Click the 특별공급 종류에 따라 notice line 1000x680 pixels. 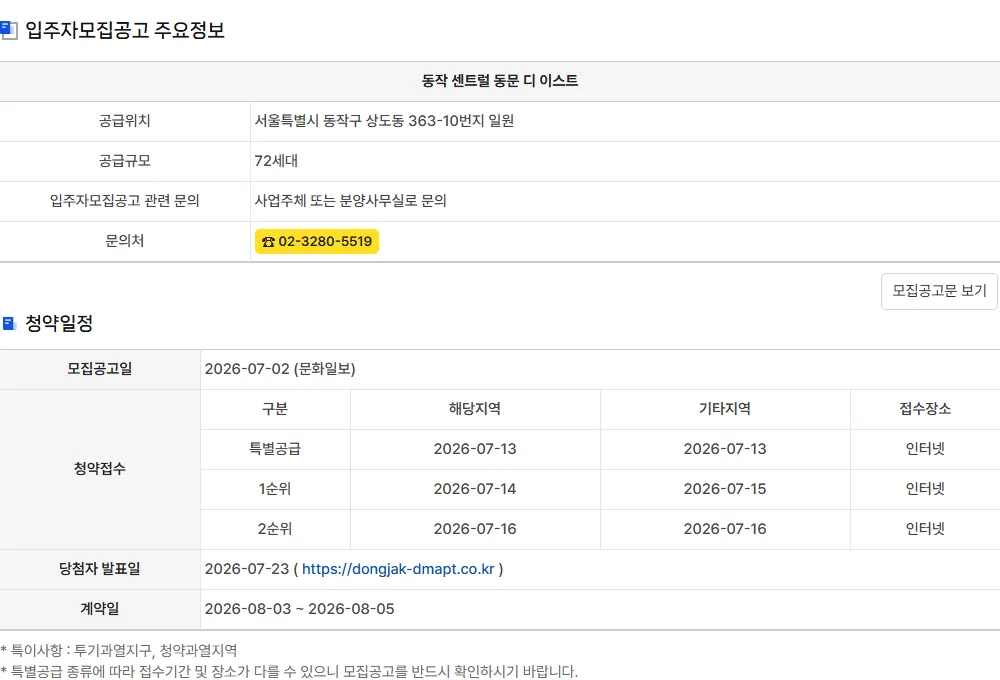point(289,672)
